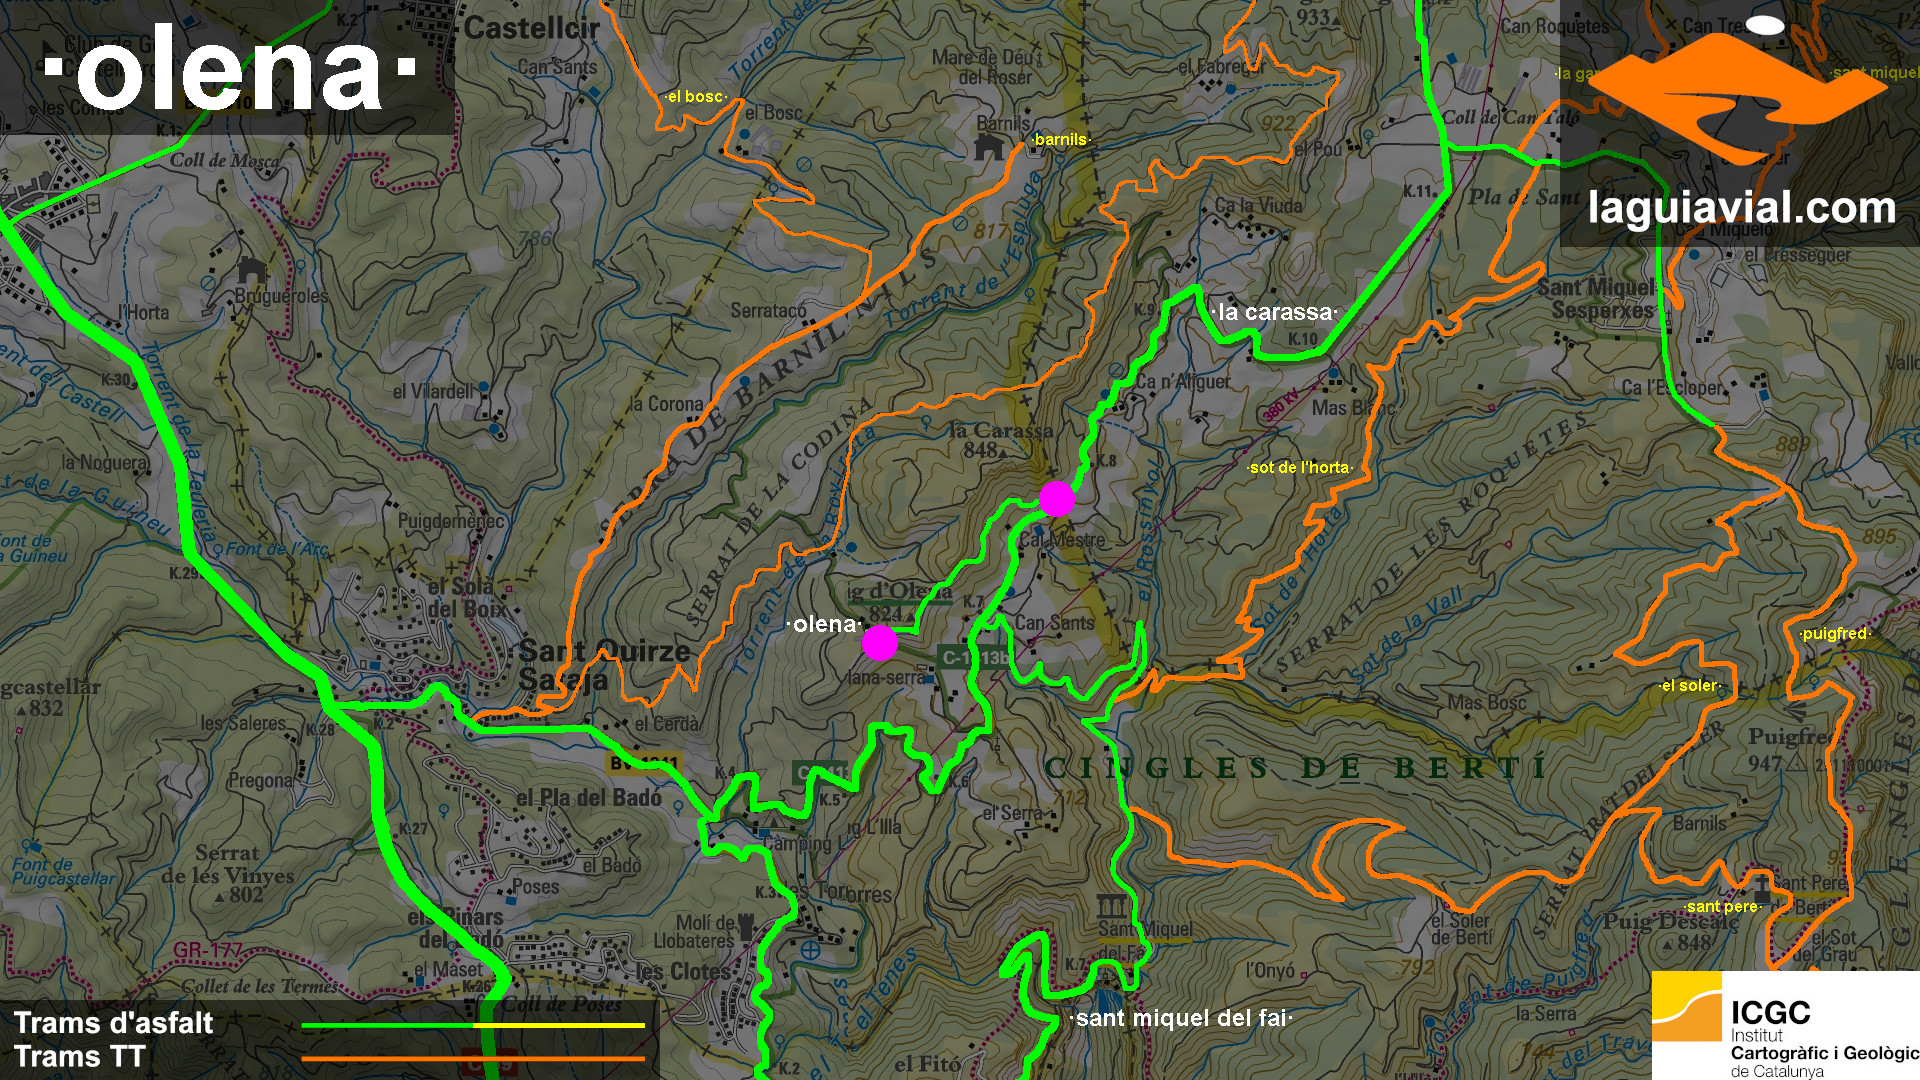Click the orange TT legend line
1920x1080 pixels.
pos(472,1058)
